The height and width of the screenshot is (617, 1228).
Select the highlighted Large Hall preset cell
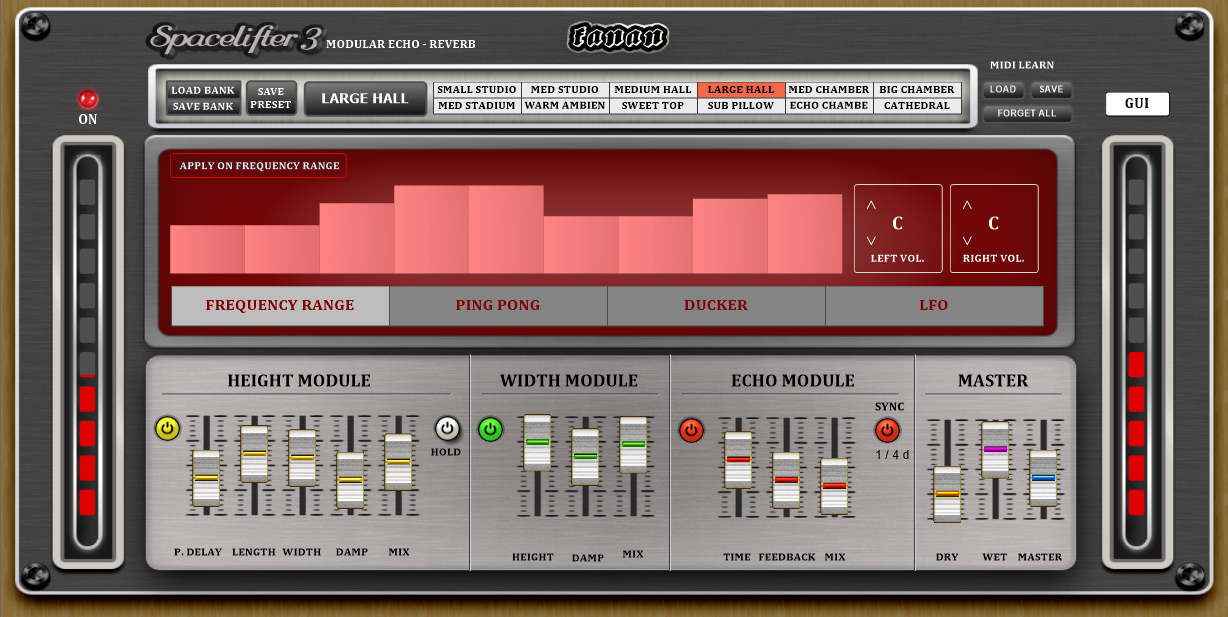[x=741, y=90]
